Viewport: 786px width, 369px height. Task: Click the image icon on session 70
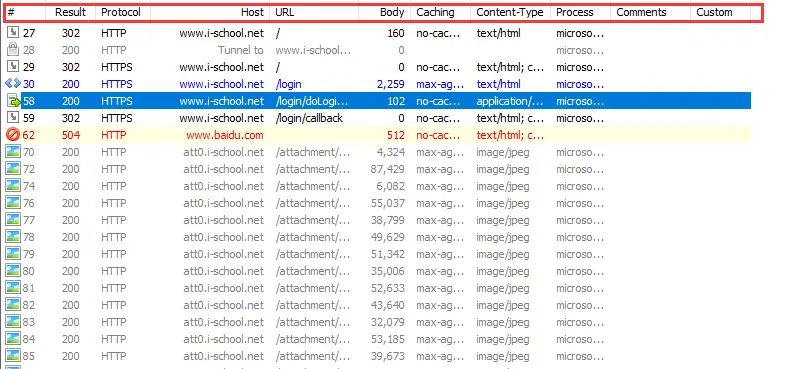coord(13,152)
